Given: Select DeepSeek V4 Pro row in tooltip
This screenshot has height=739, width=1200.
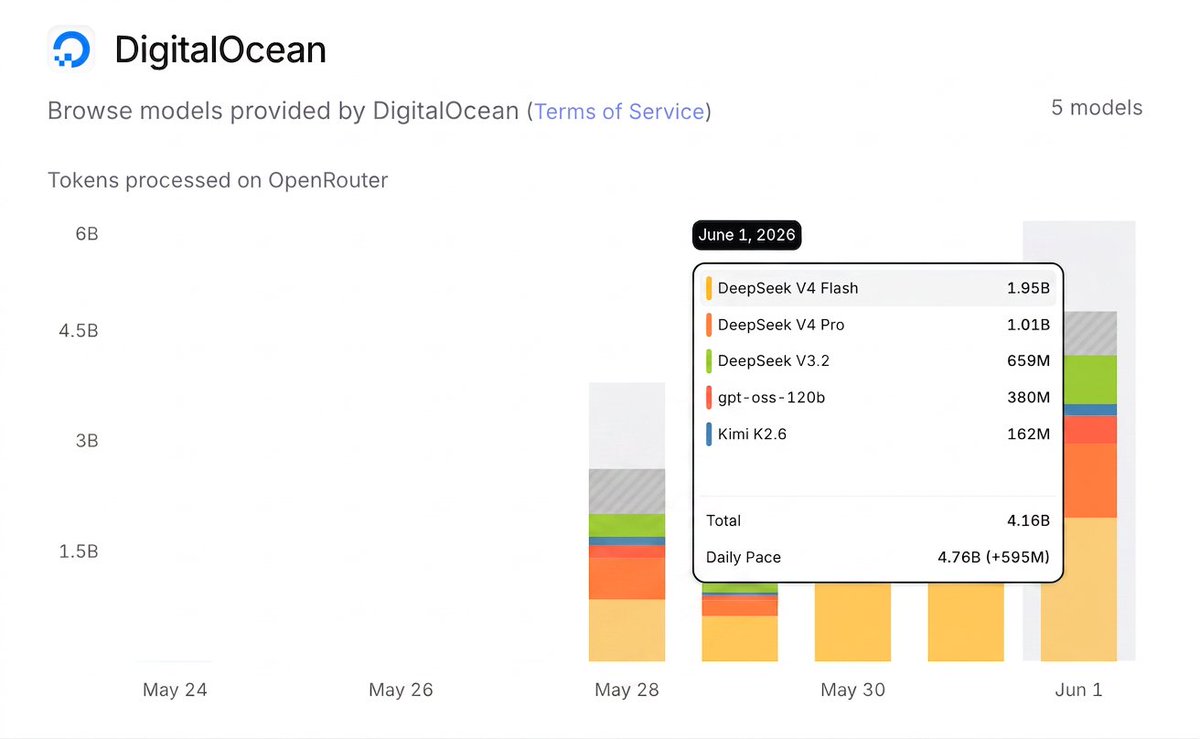Looking at the screenshot, I should coord(878,325).
